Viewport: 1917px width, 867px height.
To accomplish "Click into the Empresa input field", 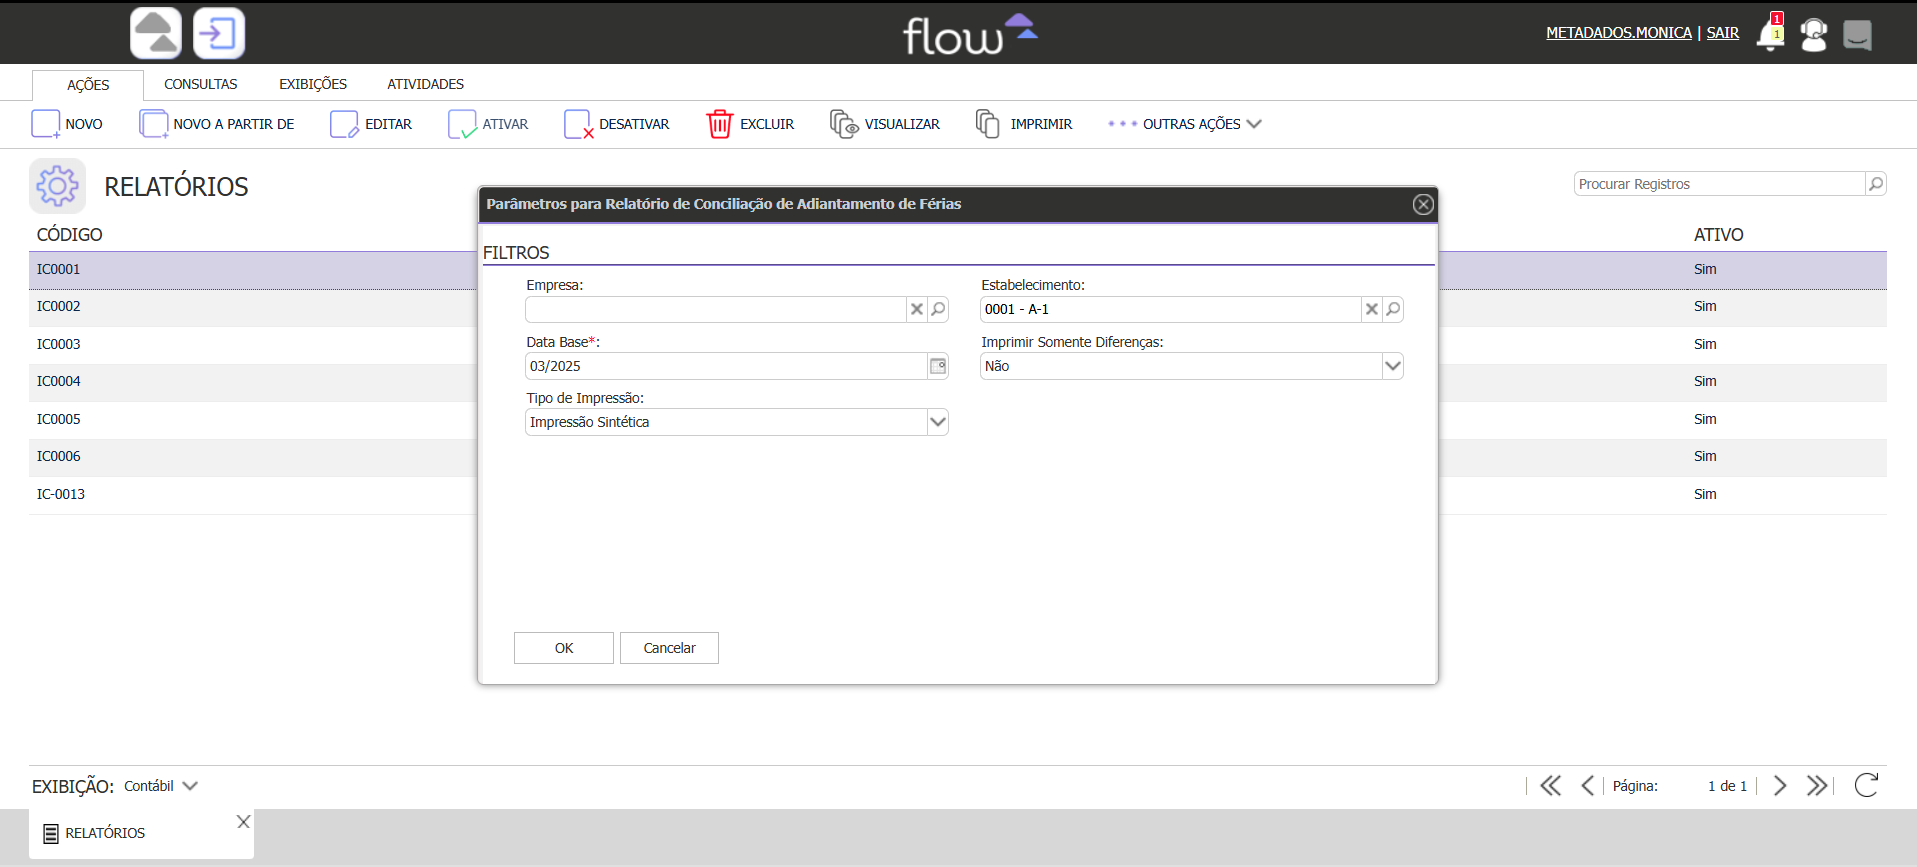I will [x=715, y=310].
